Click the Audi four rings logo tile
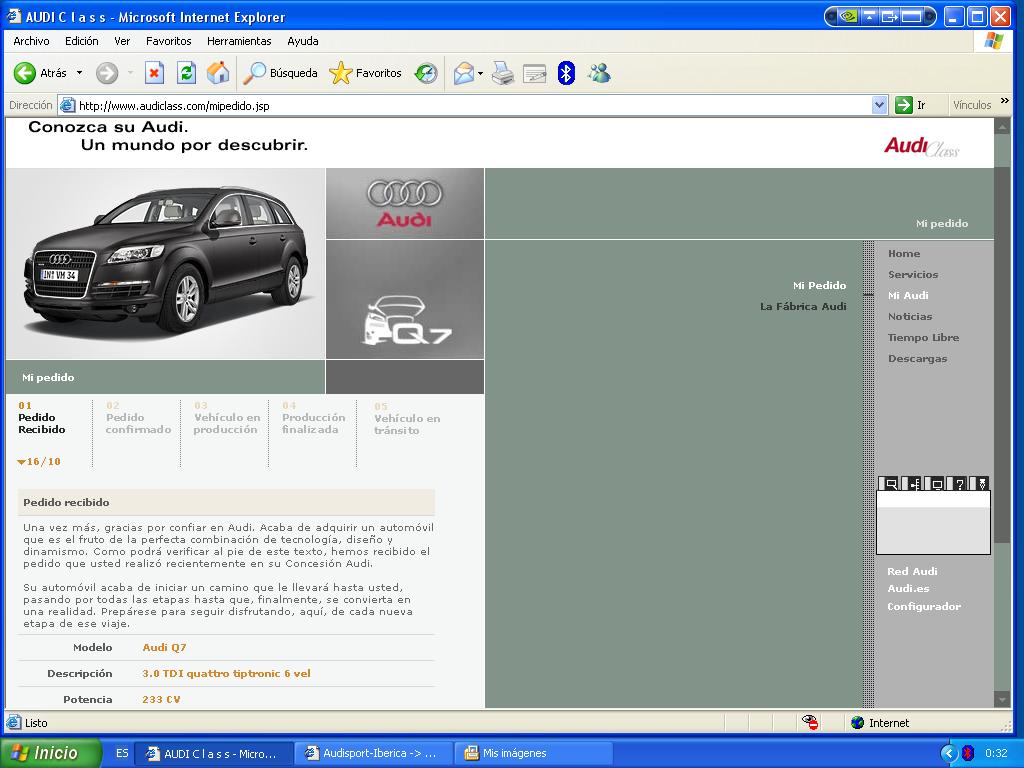The width and height of the screenshot is (1024, 768). [x=405, y=204]
